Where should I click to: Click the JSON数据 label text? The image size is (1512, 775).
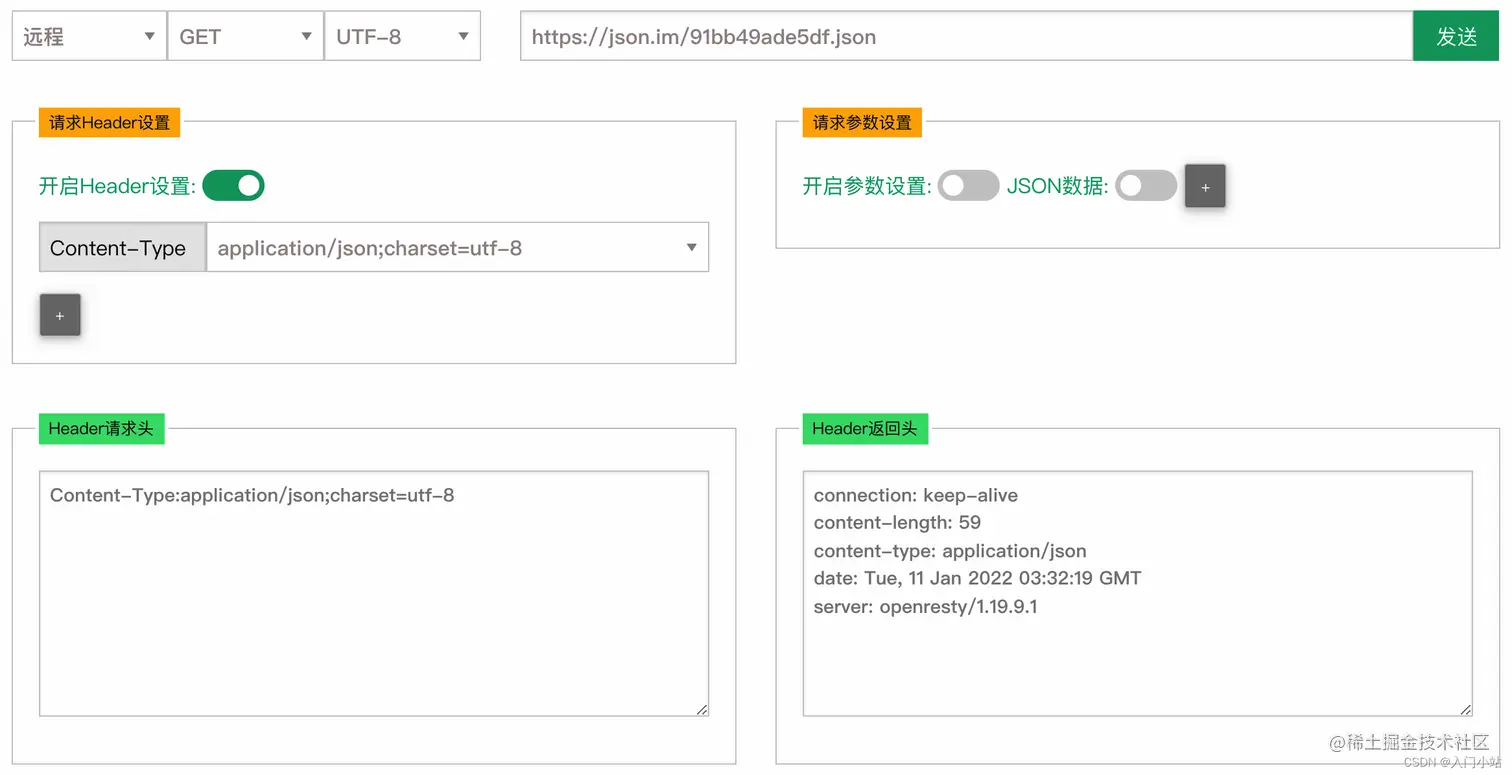tap(1058, 186)
